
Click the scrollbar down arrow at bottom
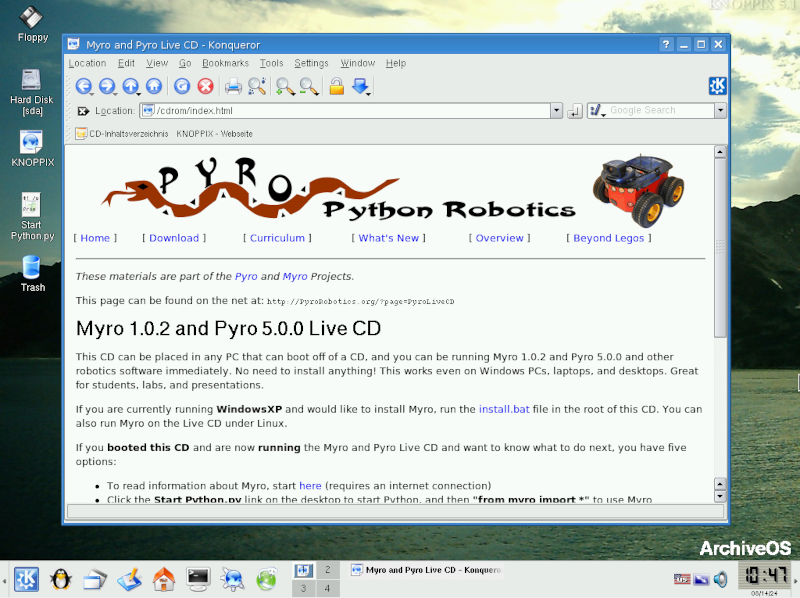pos(720,496)
